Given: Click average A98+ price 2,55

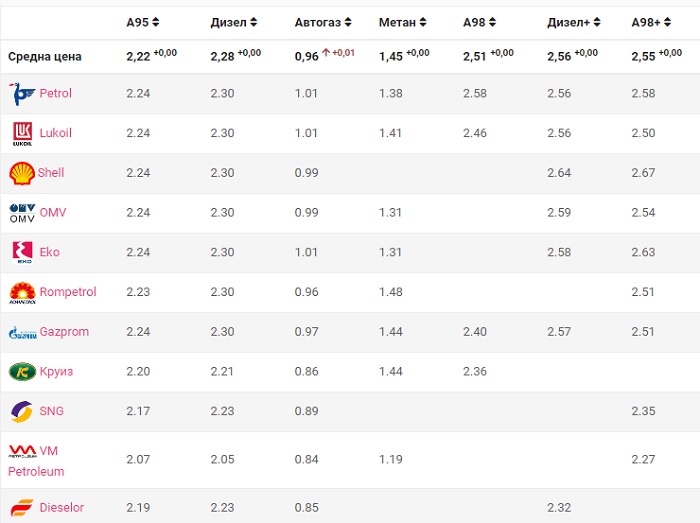Looking at the screenshot, I should pyautogui.click(x=643, y=57).
